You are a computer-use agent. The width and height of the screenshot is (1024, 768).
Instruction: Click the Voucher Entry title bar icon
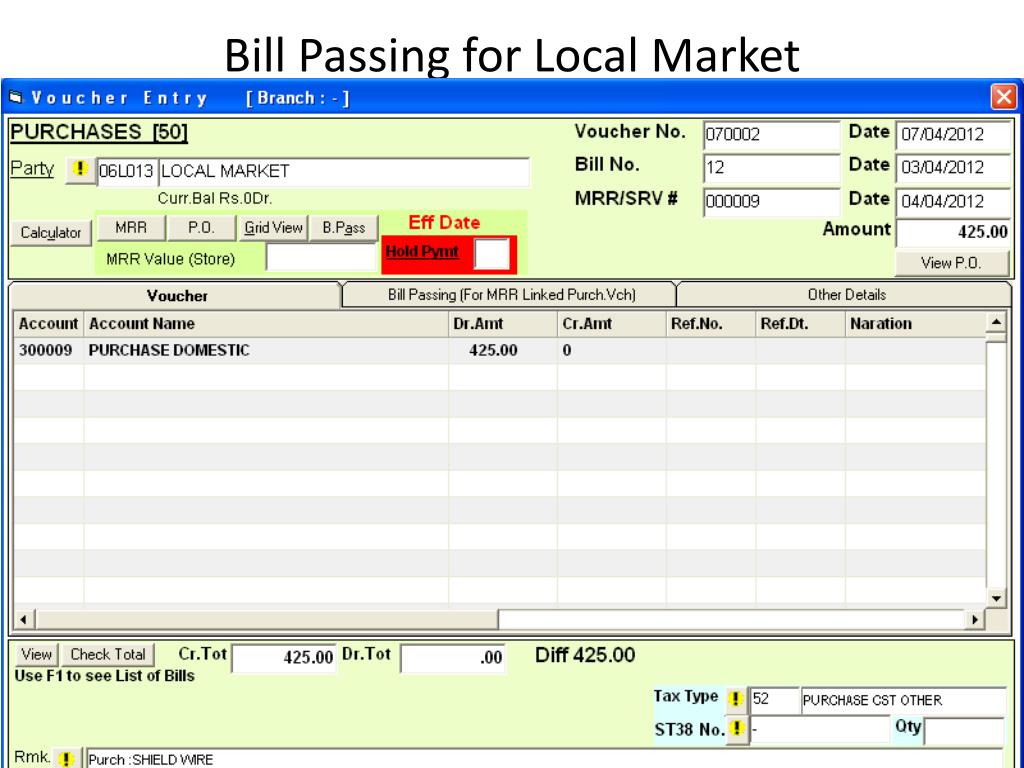[16, 97]
